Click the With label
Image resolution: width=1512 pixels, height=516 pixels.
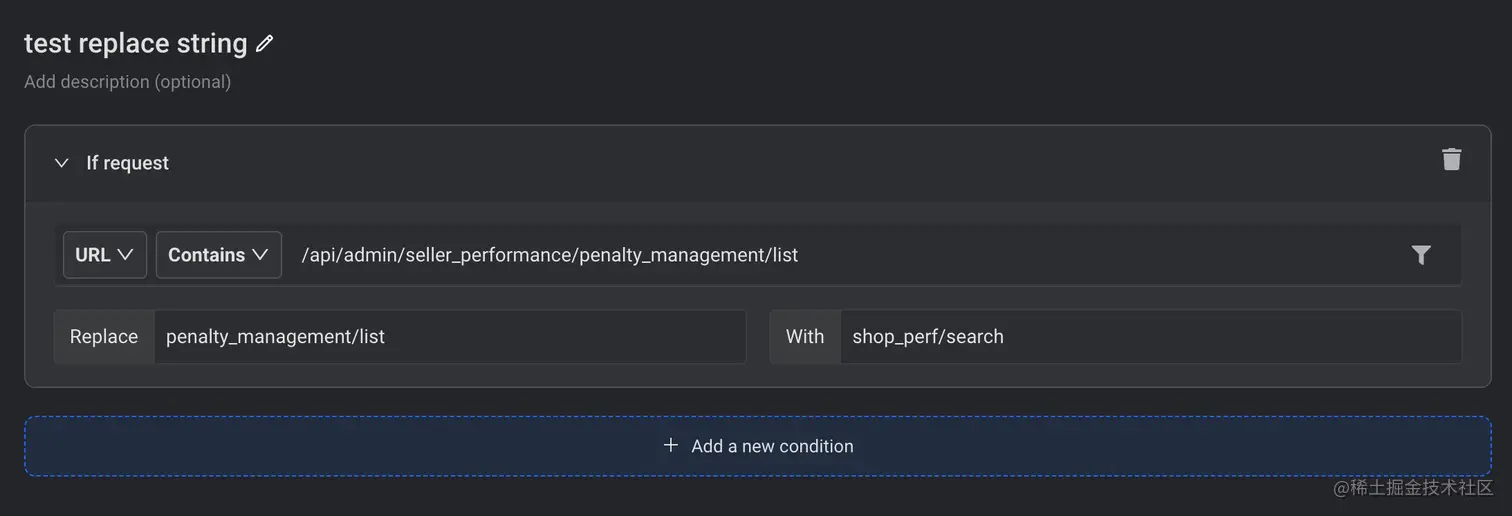[x=805, y=337]
